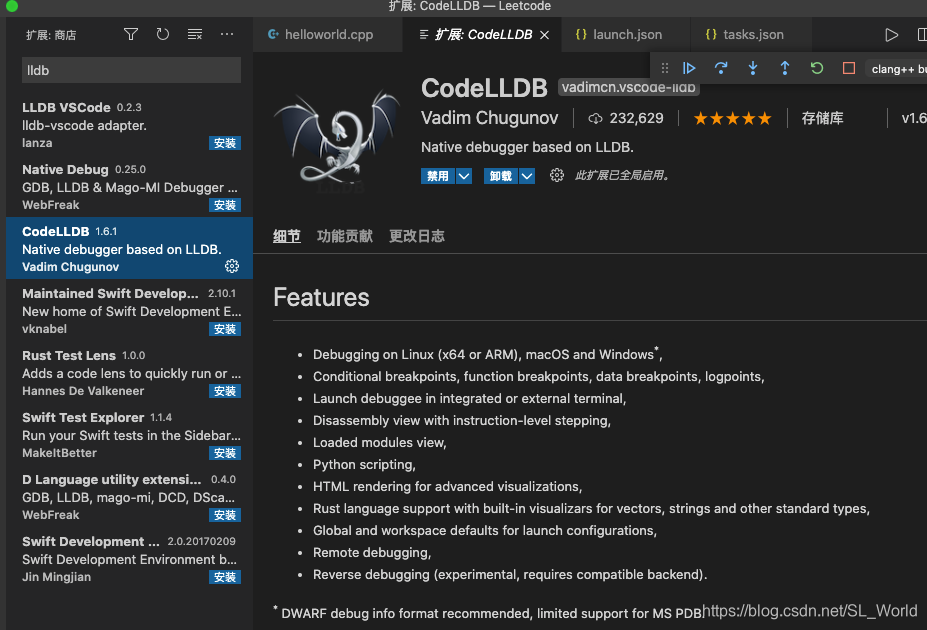927x630 pixels.
Task: Stop debugging with the red square
Action: (848, 69)
